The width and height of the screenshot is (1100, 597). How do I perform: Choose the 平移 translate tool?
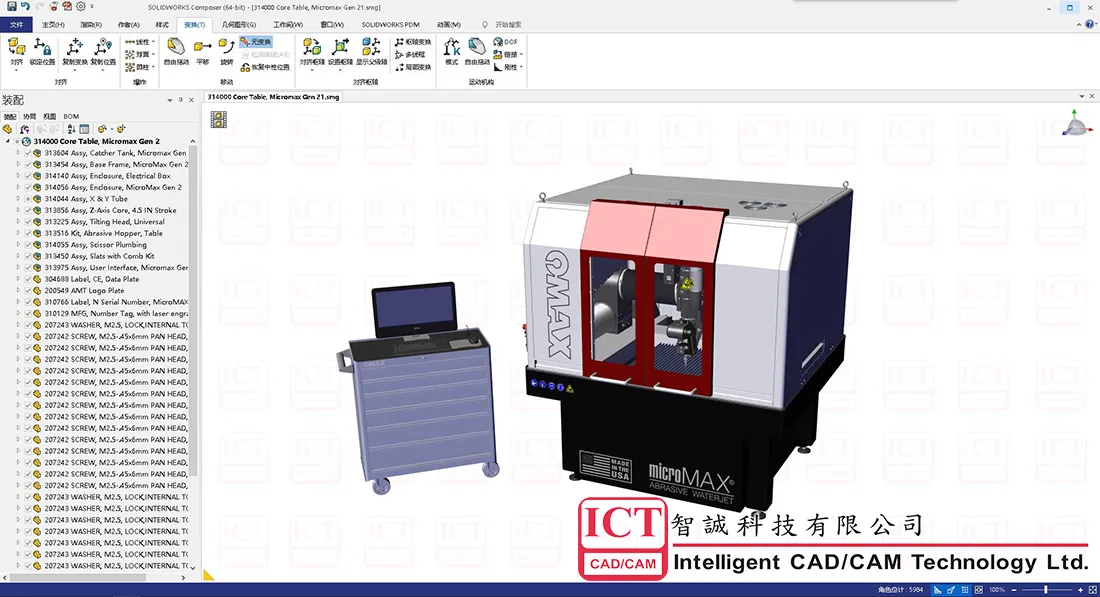[203, 52]
